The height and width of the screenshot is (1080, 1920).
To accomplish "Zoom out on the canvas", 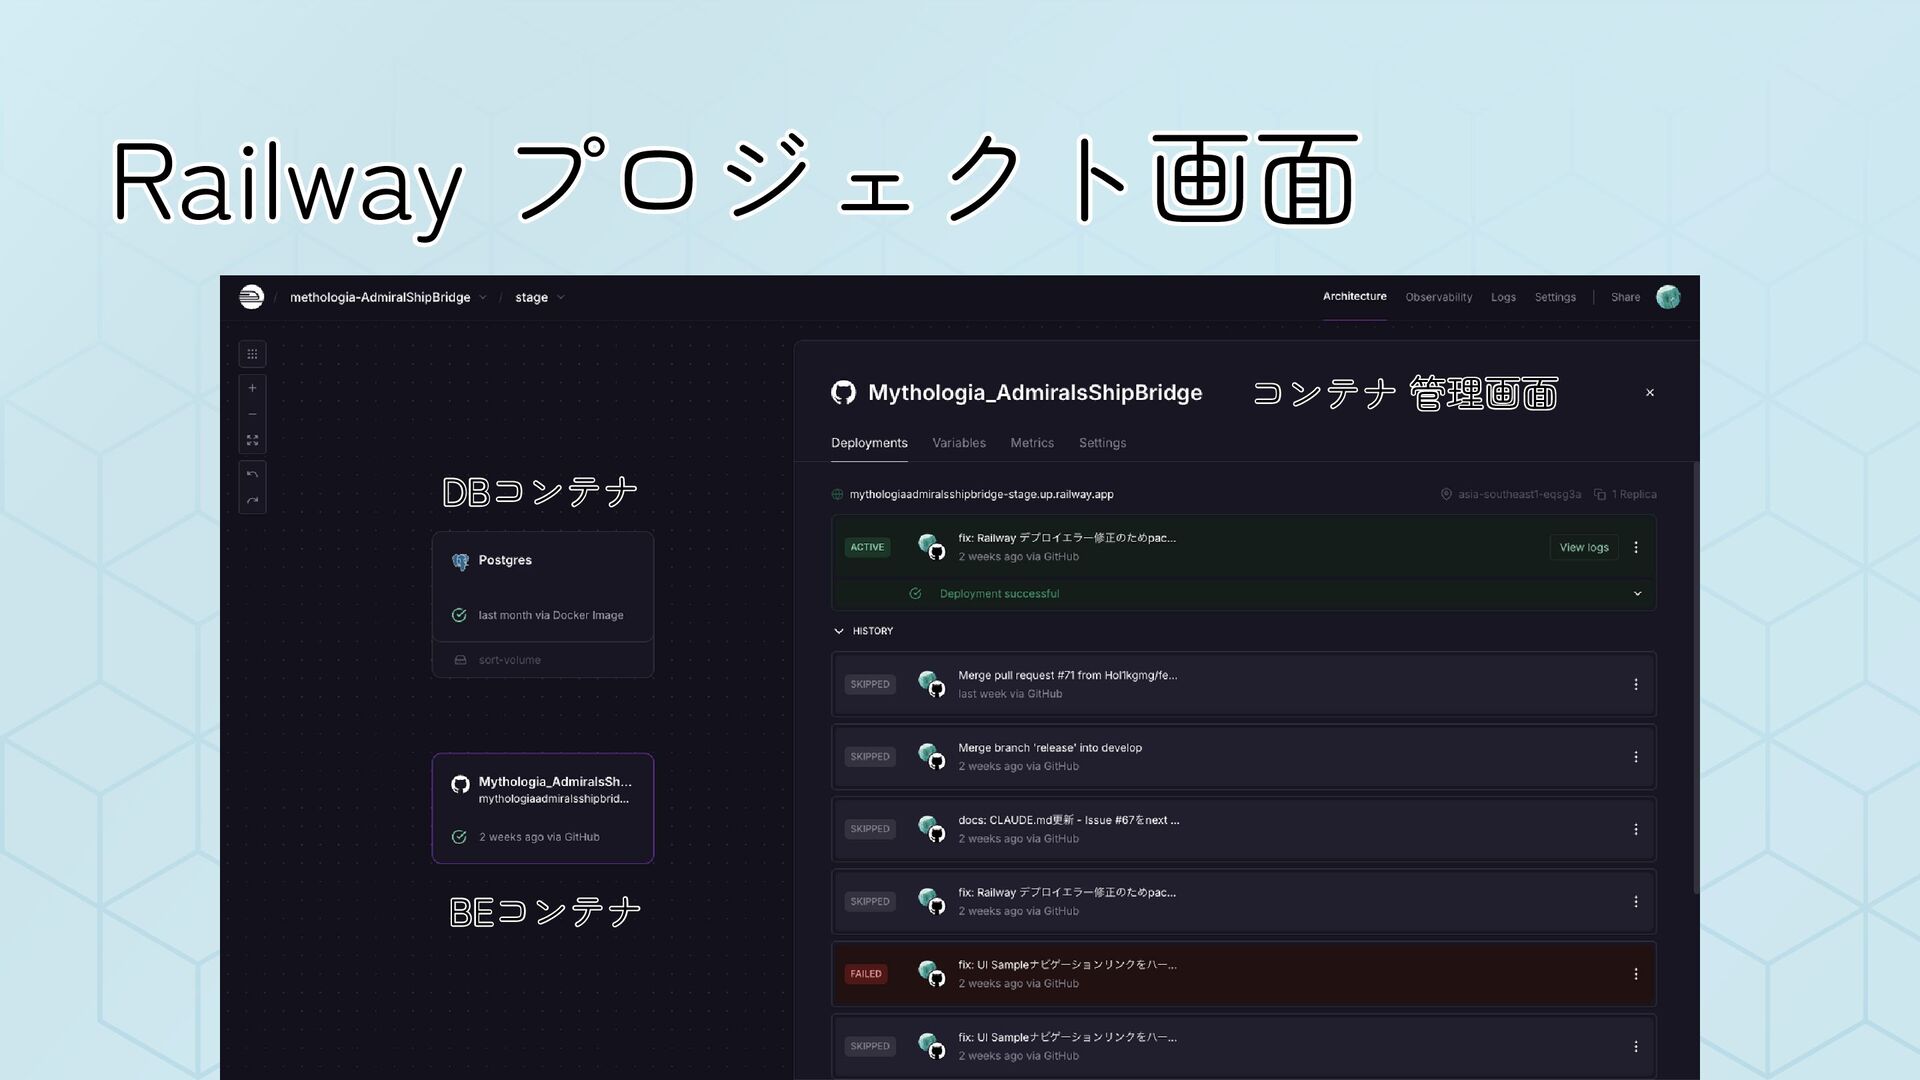I will coord(252,414).
